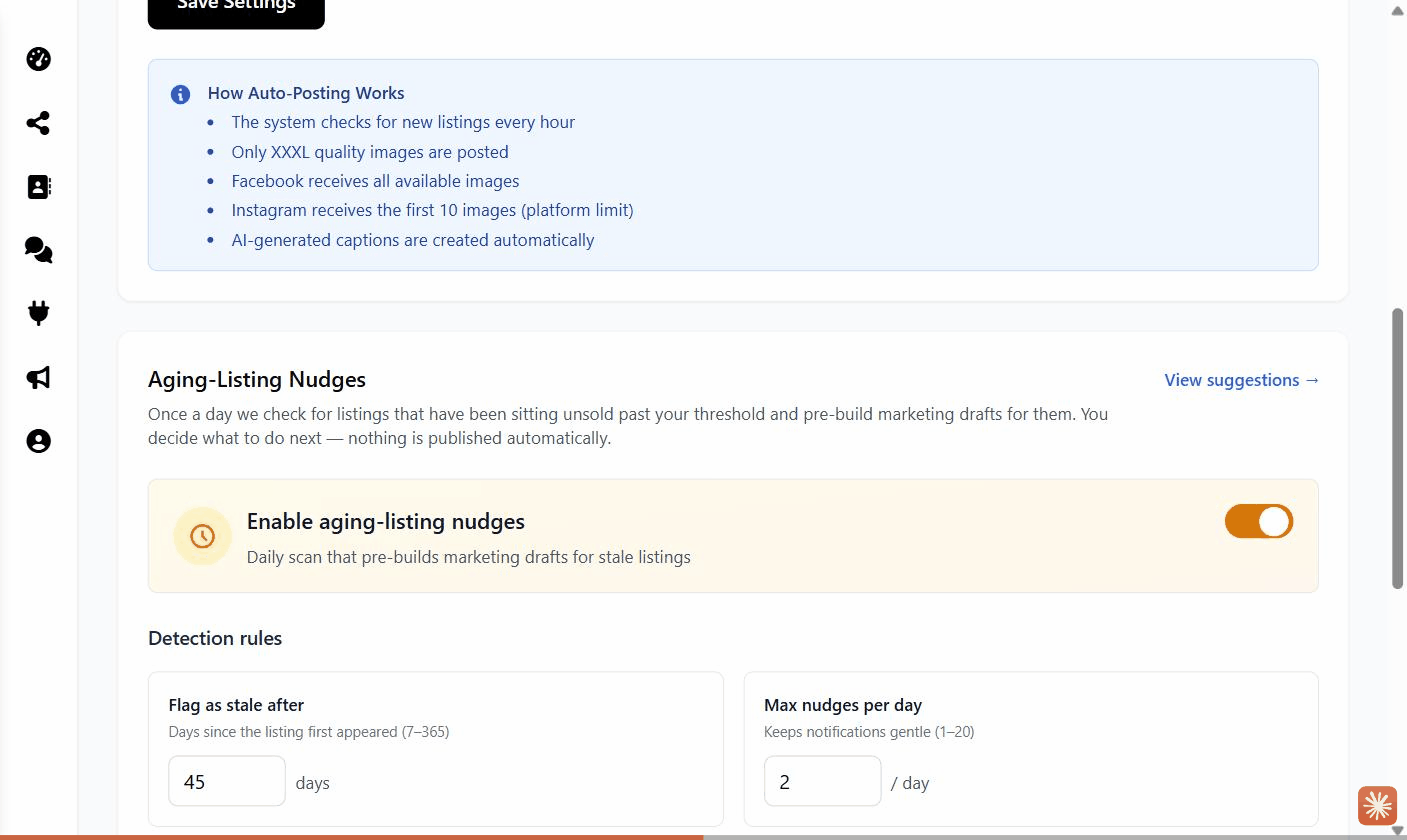
Task: Open the marketing megaphone sidebar icon
Action: tap(38, 377)
